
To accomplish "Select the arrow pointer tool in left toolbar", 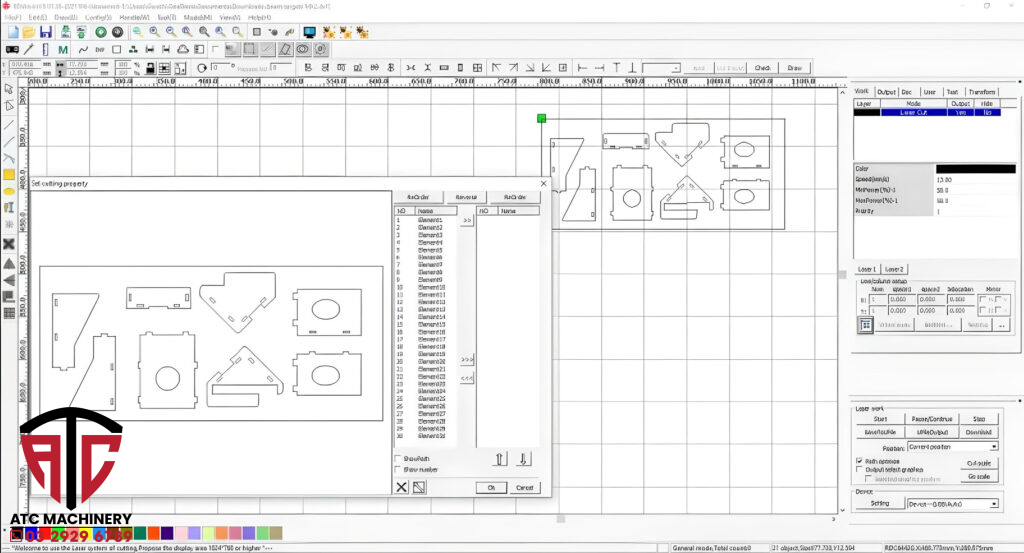I will click(9, 89).
